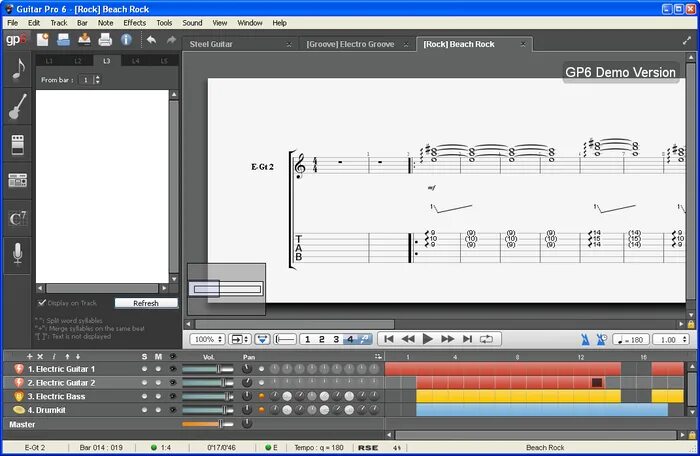Open the Sound menu
This screenshot has height=456, width=700.
[x=192, y=23]
